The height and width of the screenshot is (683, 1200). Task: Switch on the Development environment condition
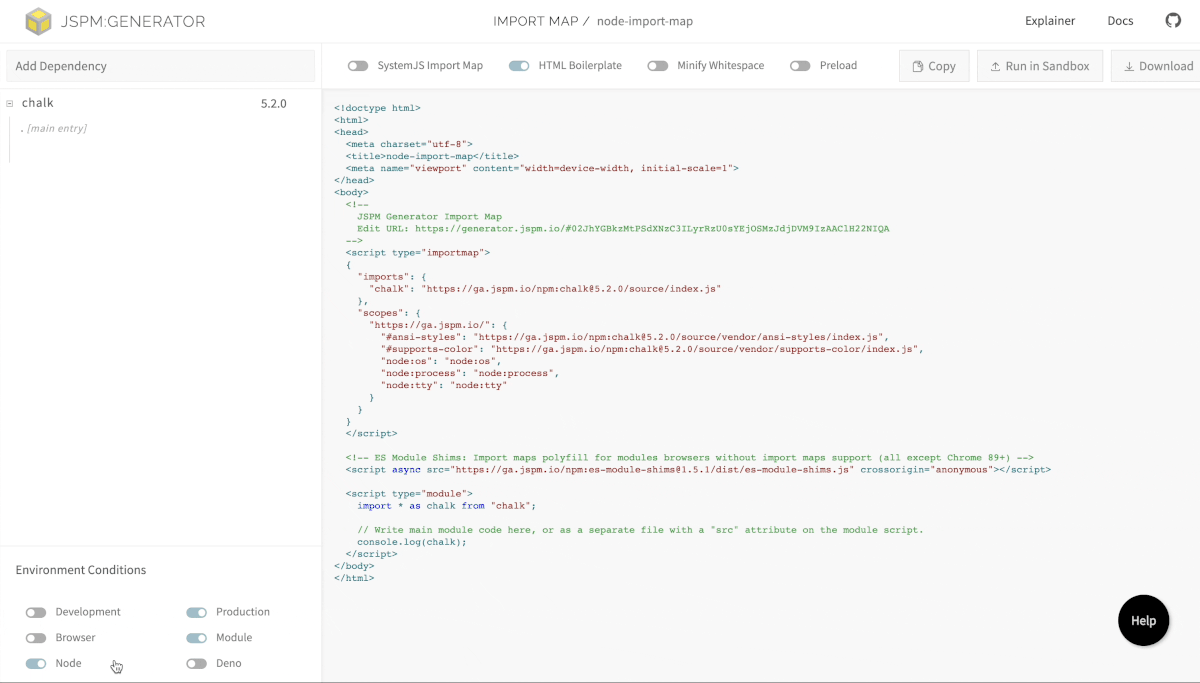37,611
